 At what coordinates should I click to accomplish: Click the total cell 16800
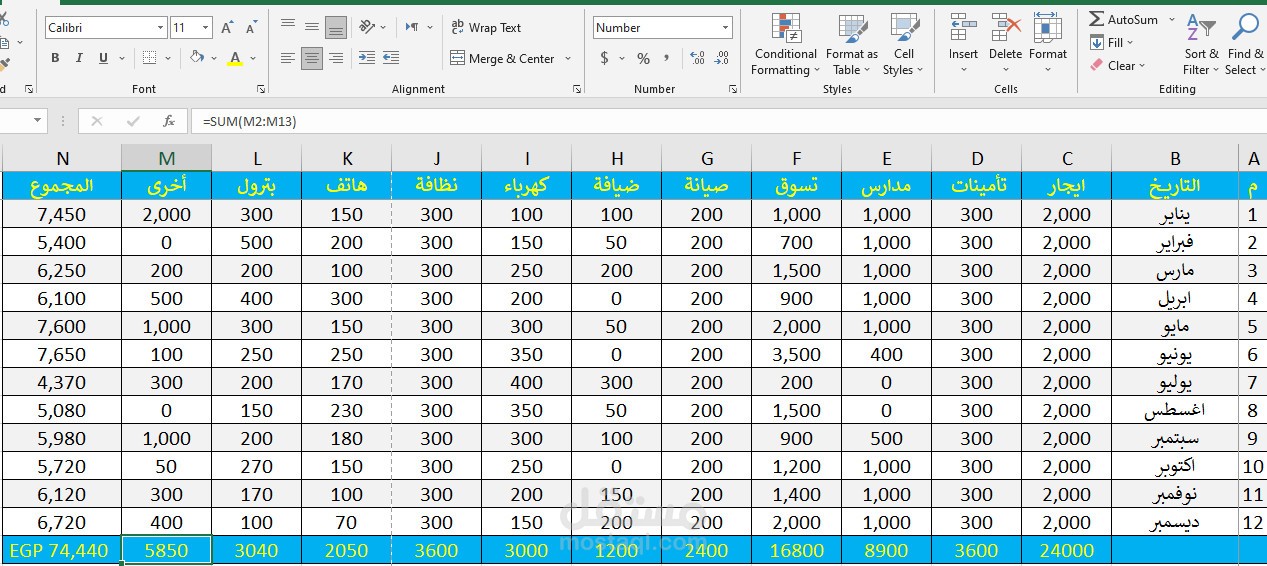pyautogui.click(x=796, y=550)
